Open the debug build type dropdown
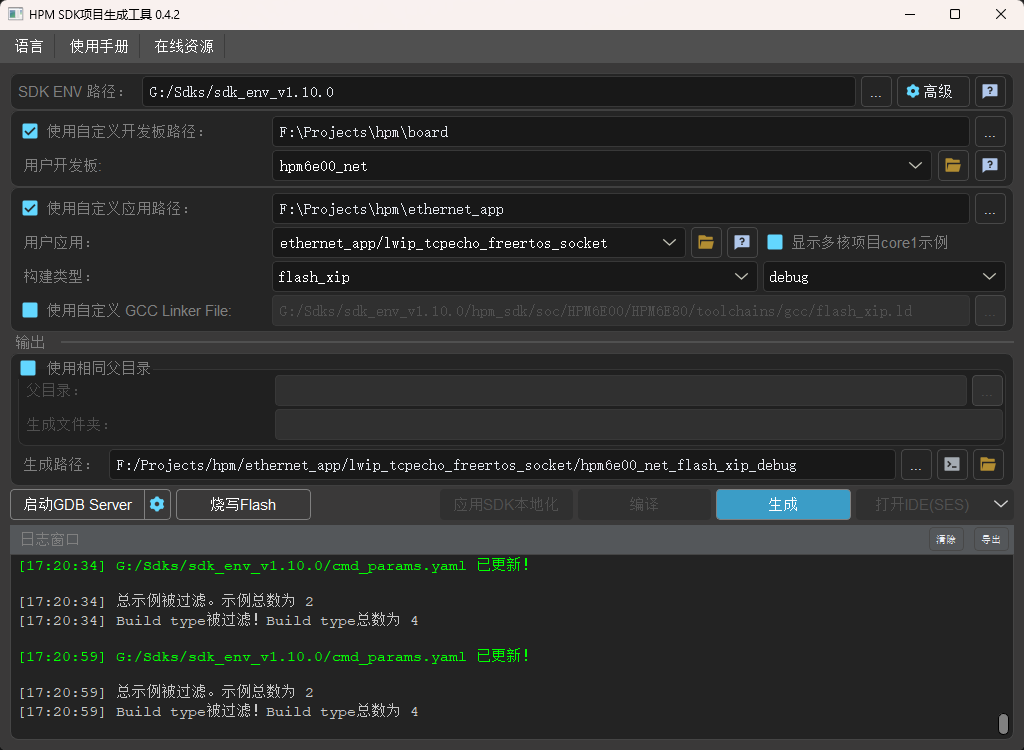Viewport: 1024px width, 750px height. (x=989, y=276)
